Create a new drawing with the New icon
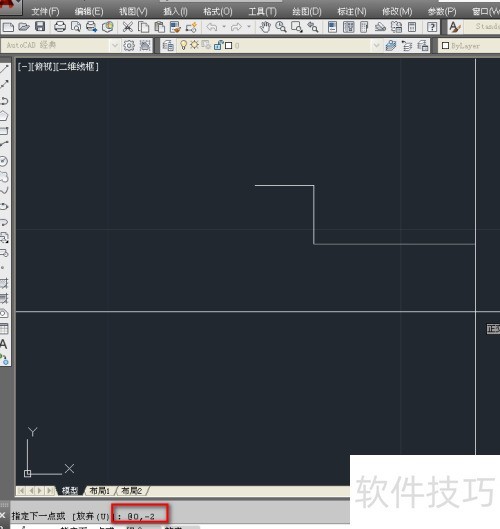Image resolution: width=500 pixels, height=529 pixels. 8,27
